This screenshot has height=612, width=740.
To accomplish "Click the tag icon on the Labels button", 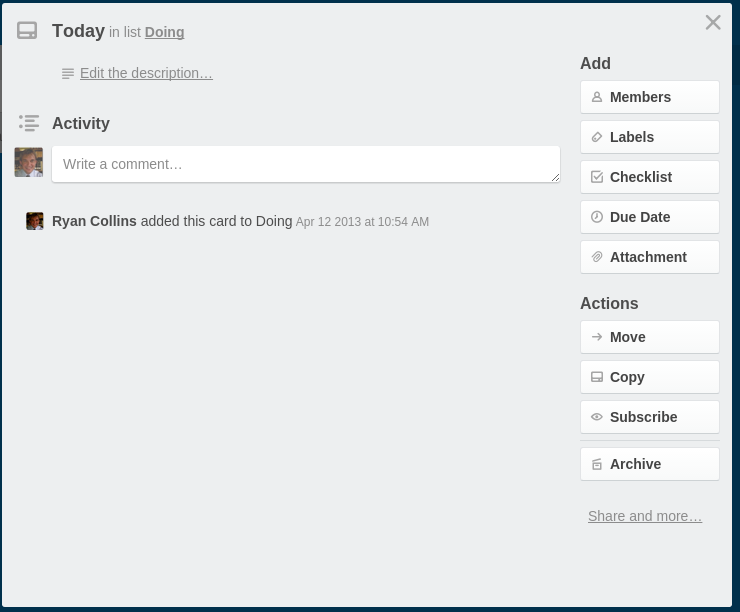I will click(x=597, y=137).
